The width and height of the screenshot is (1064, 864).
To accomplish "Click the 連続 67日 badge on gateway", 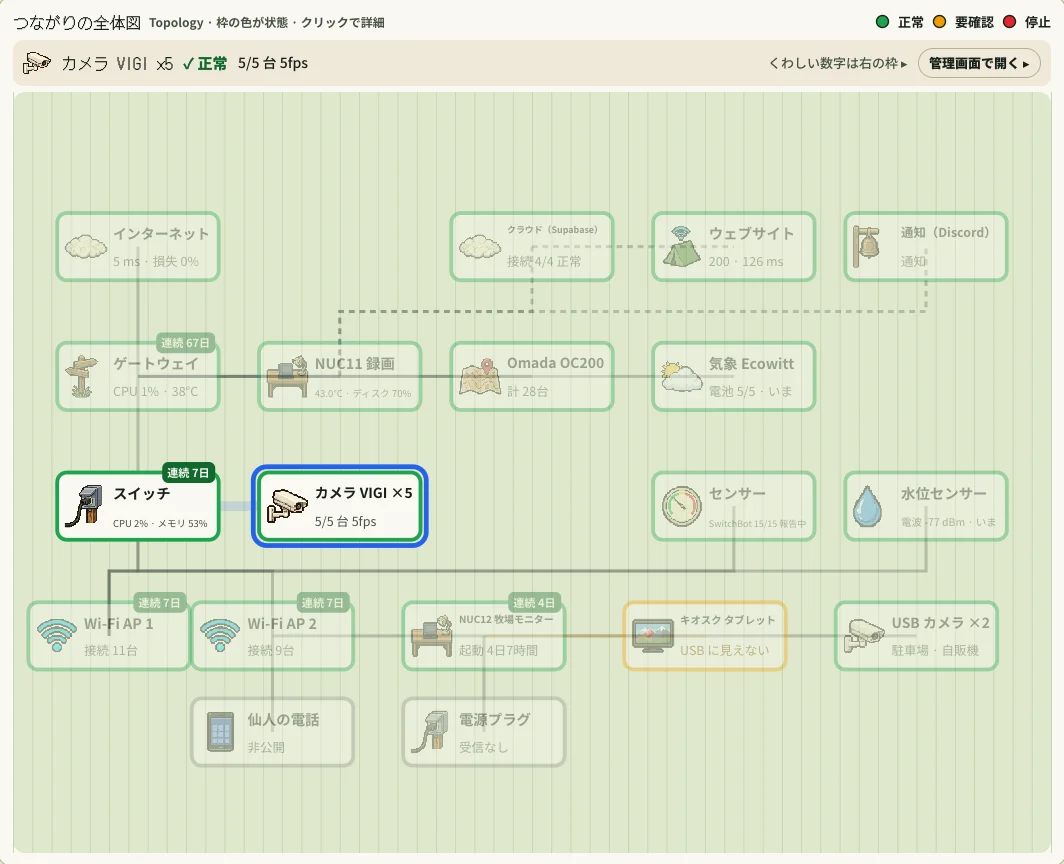I will [x=185, y=343].
